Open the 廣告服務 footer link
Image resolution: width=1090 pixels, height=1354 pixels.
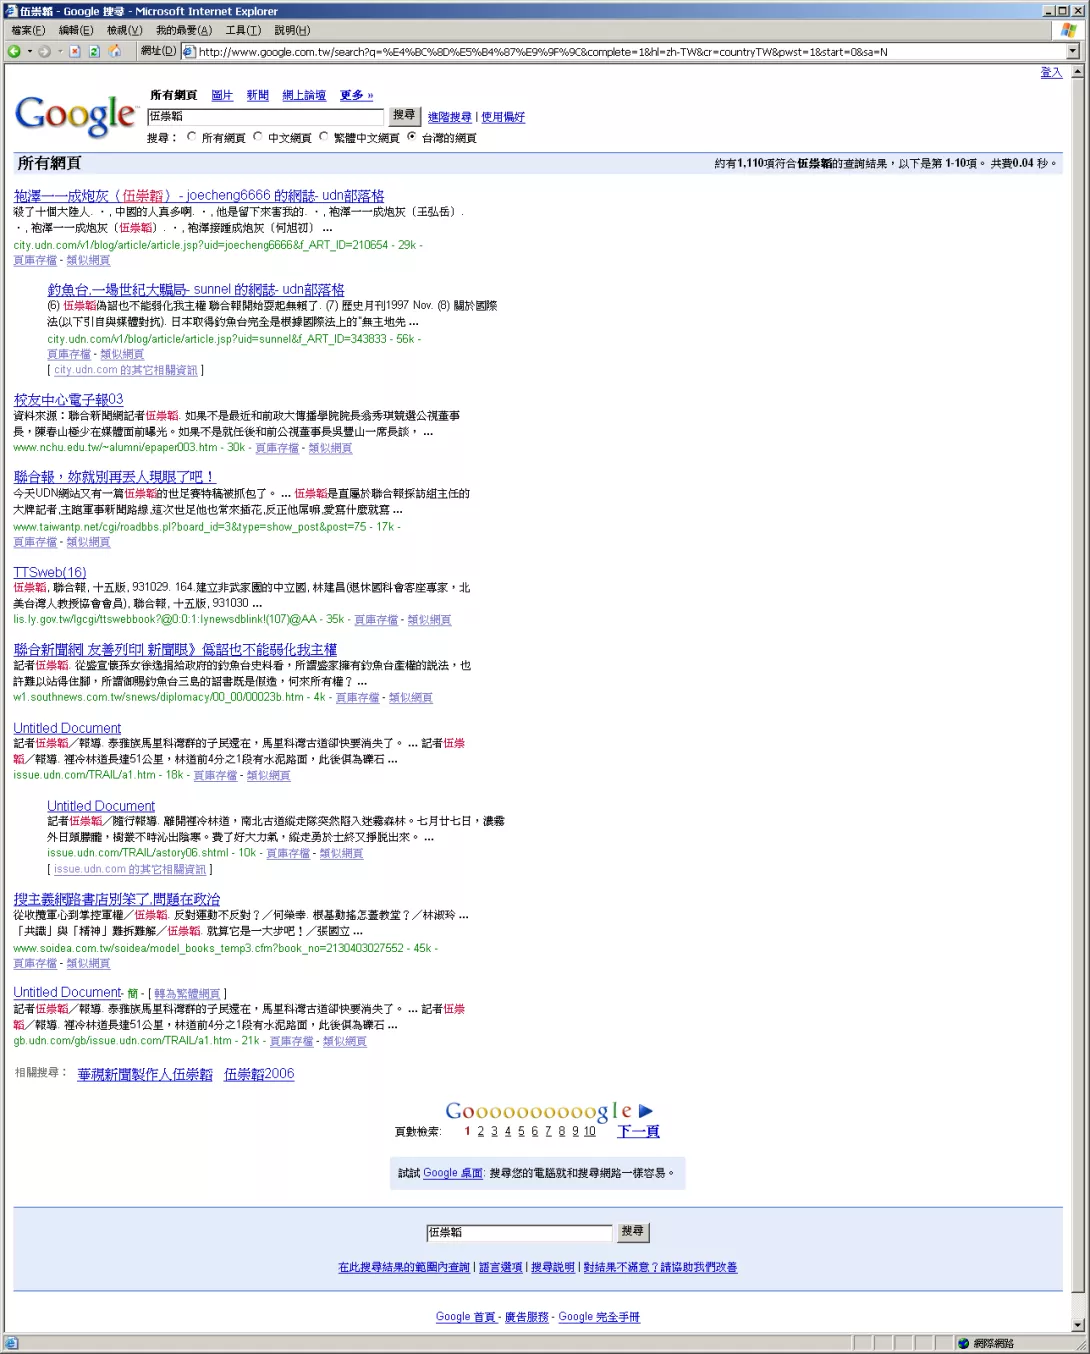(526, 1317)
